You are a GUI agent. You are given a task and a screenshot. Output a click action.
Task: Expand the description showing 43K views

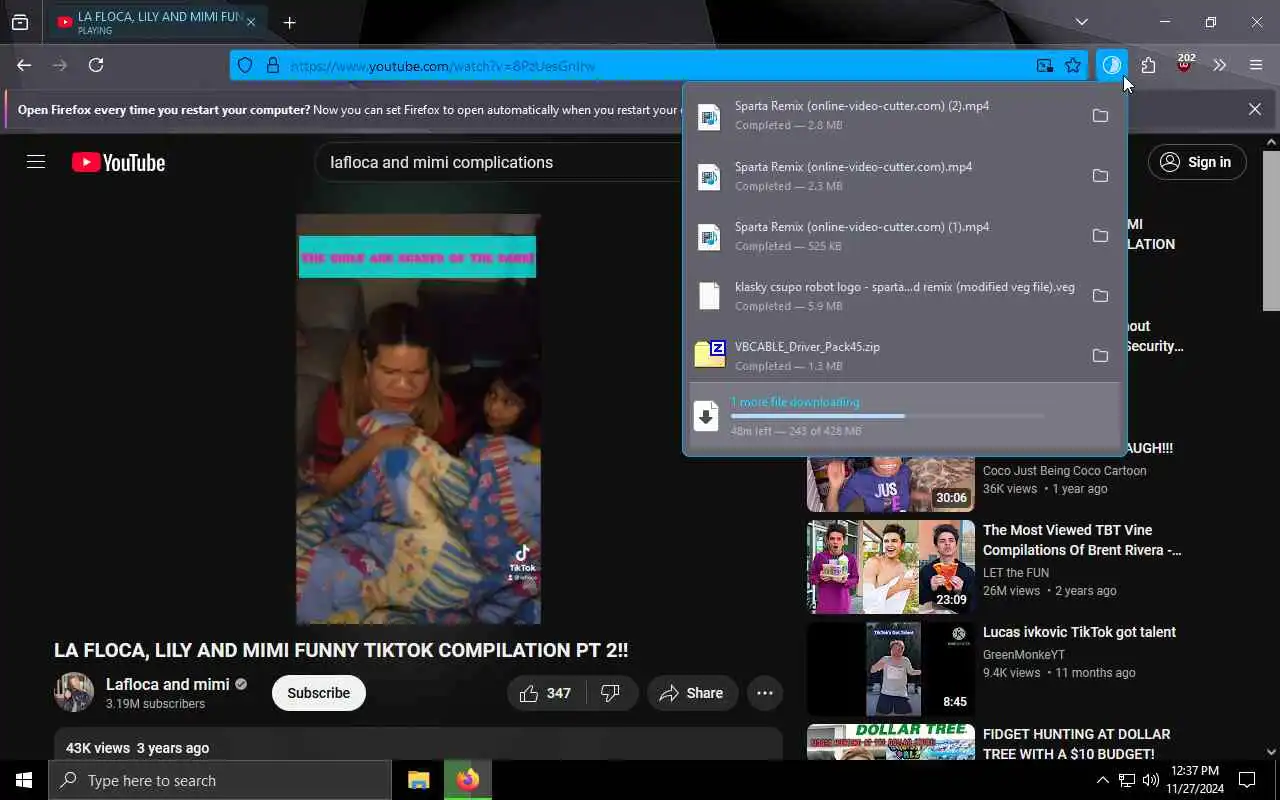[x=418, y=746]
